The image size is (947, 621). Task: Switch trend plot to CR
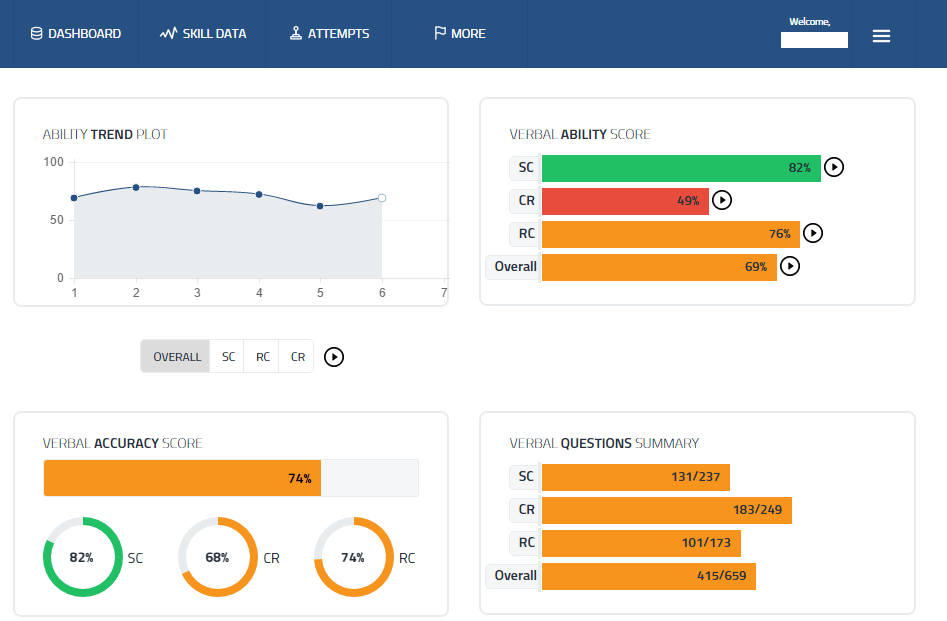tap(297, 357)
